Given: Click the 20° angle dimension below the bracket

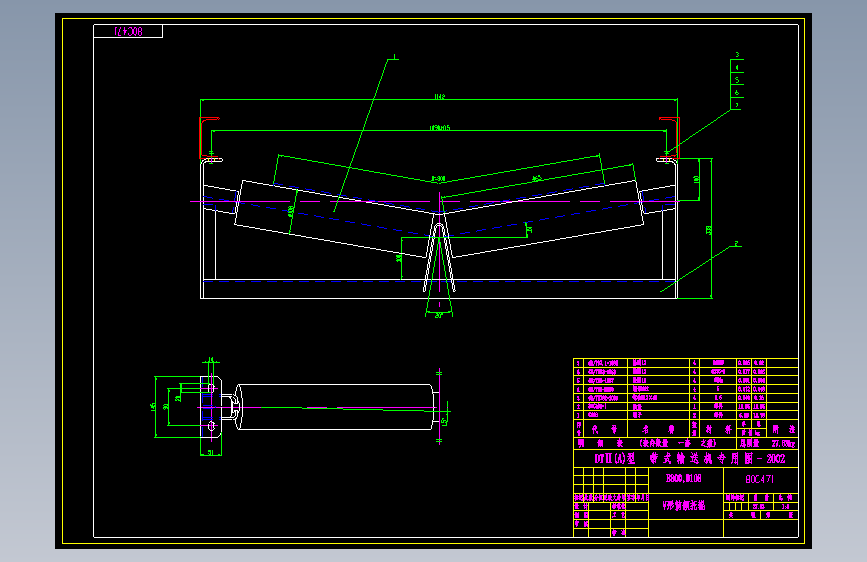Looking at the screenshot, I should [x=438, y=316].
